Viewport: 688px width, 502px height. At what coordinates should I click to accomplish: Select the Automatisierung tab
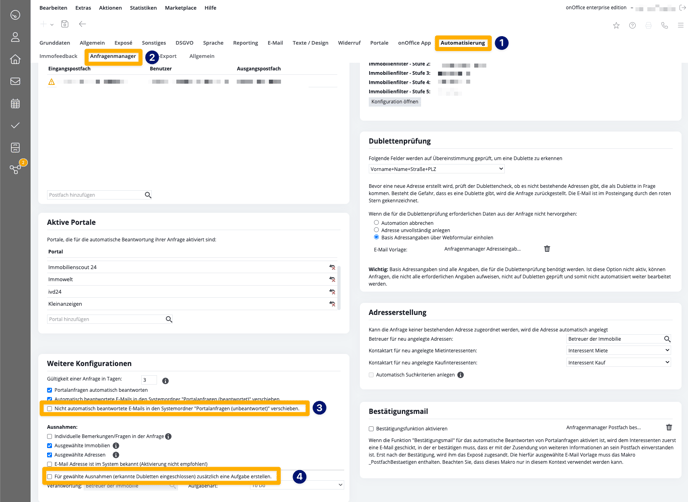pyautogui.click(x=463, y=43)
